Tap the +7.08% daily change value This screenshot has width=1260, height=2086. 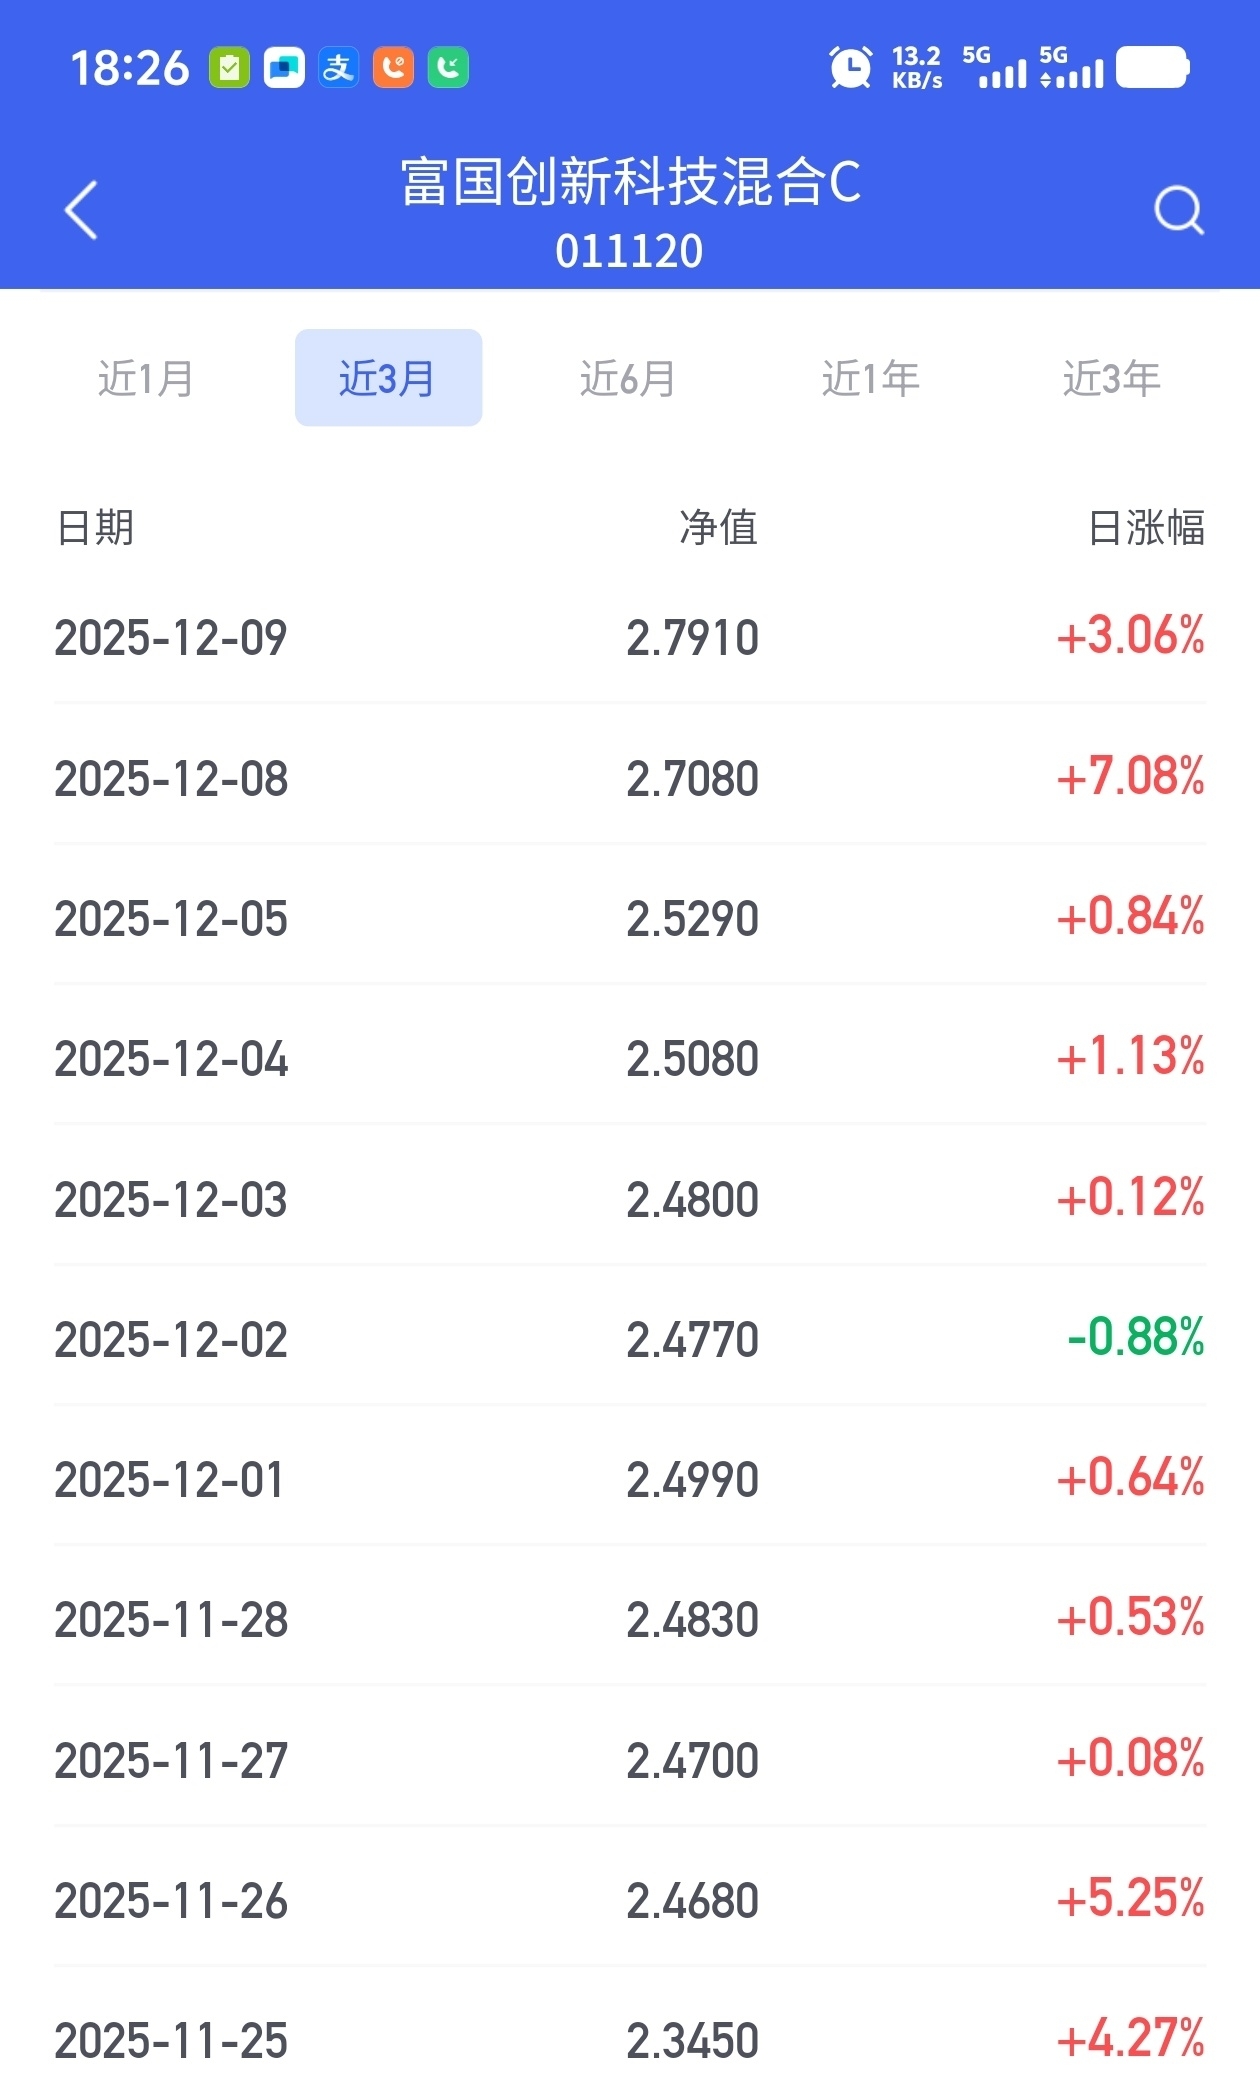point(1130,777)
